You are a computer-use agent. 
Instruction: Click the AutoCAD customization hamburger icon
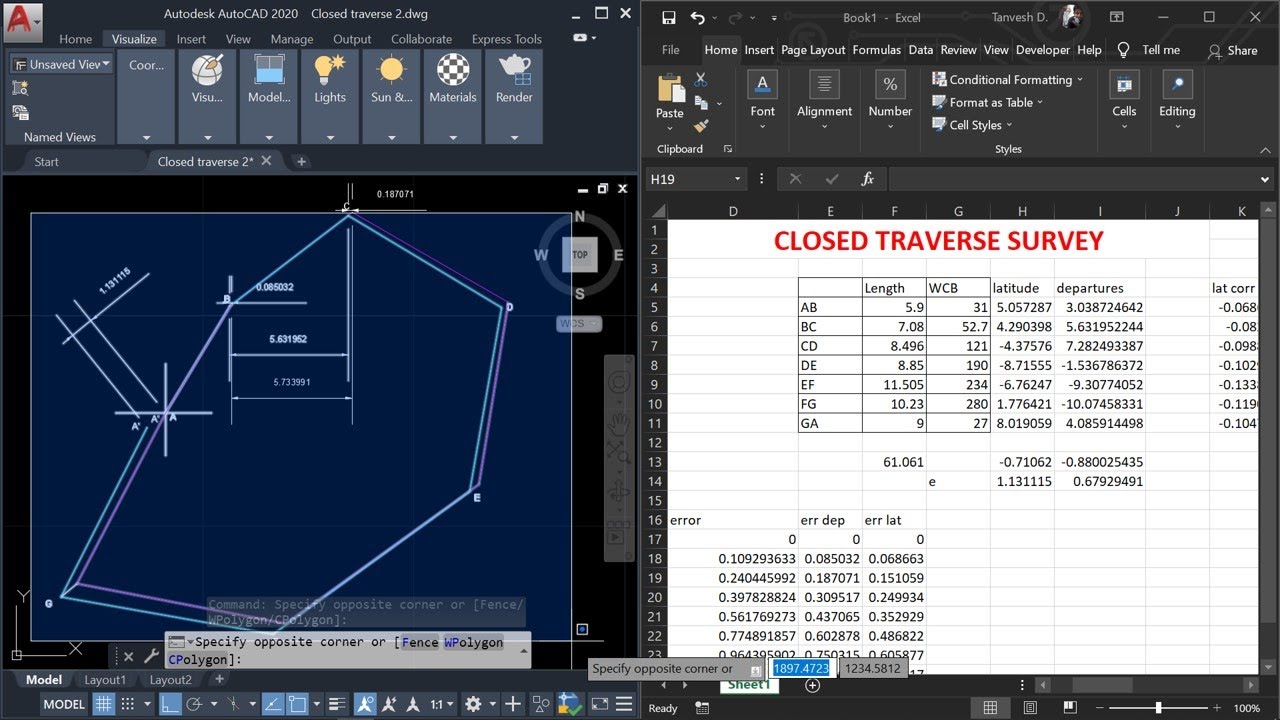(626, 704)
